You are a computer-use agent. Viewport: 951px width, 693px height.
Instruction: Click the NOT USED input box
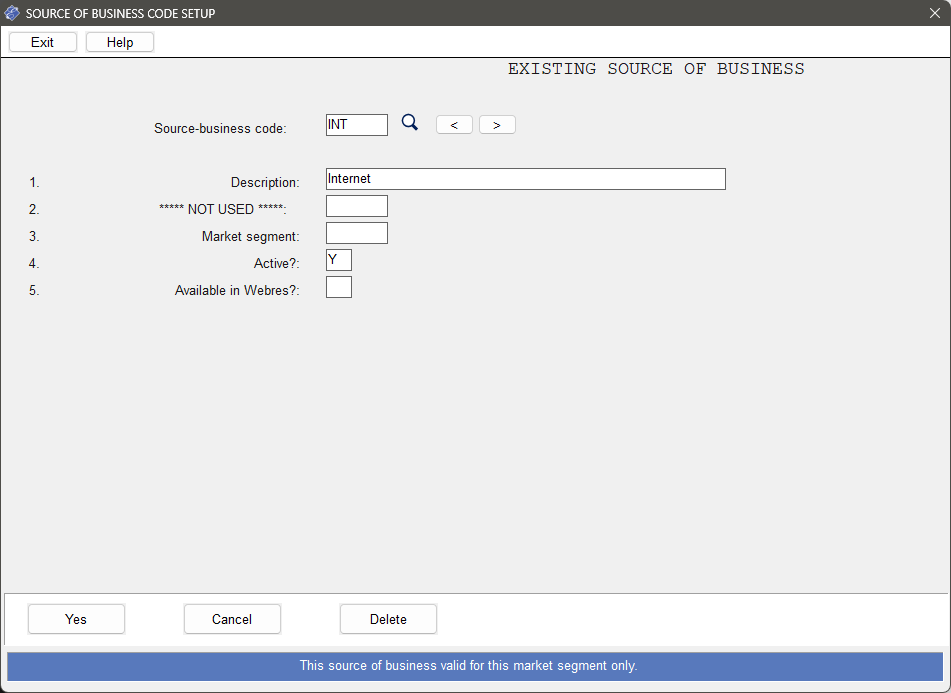coord(356,206)
